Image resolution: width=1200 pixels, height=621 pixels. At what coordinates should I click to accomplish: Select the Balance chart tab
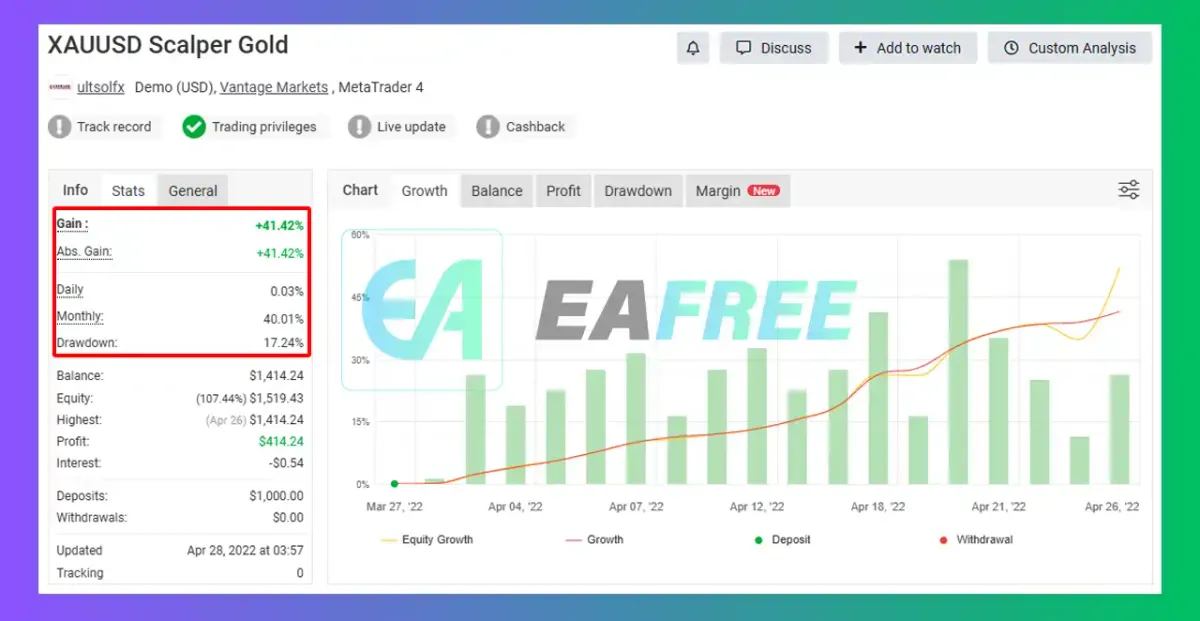pos(497,190)
